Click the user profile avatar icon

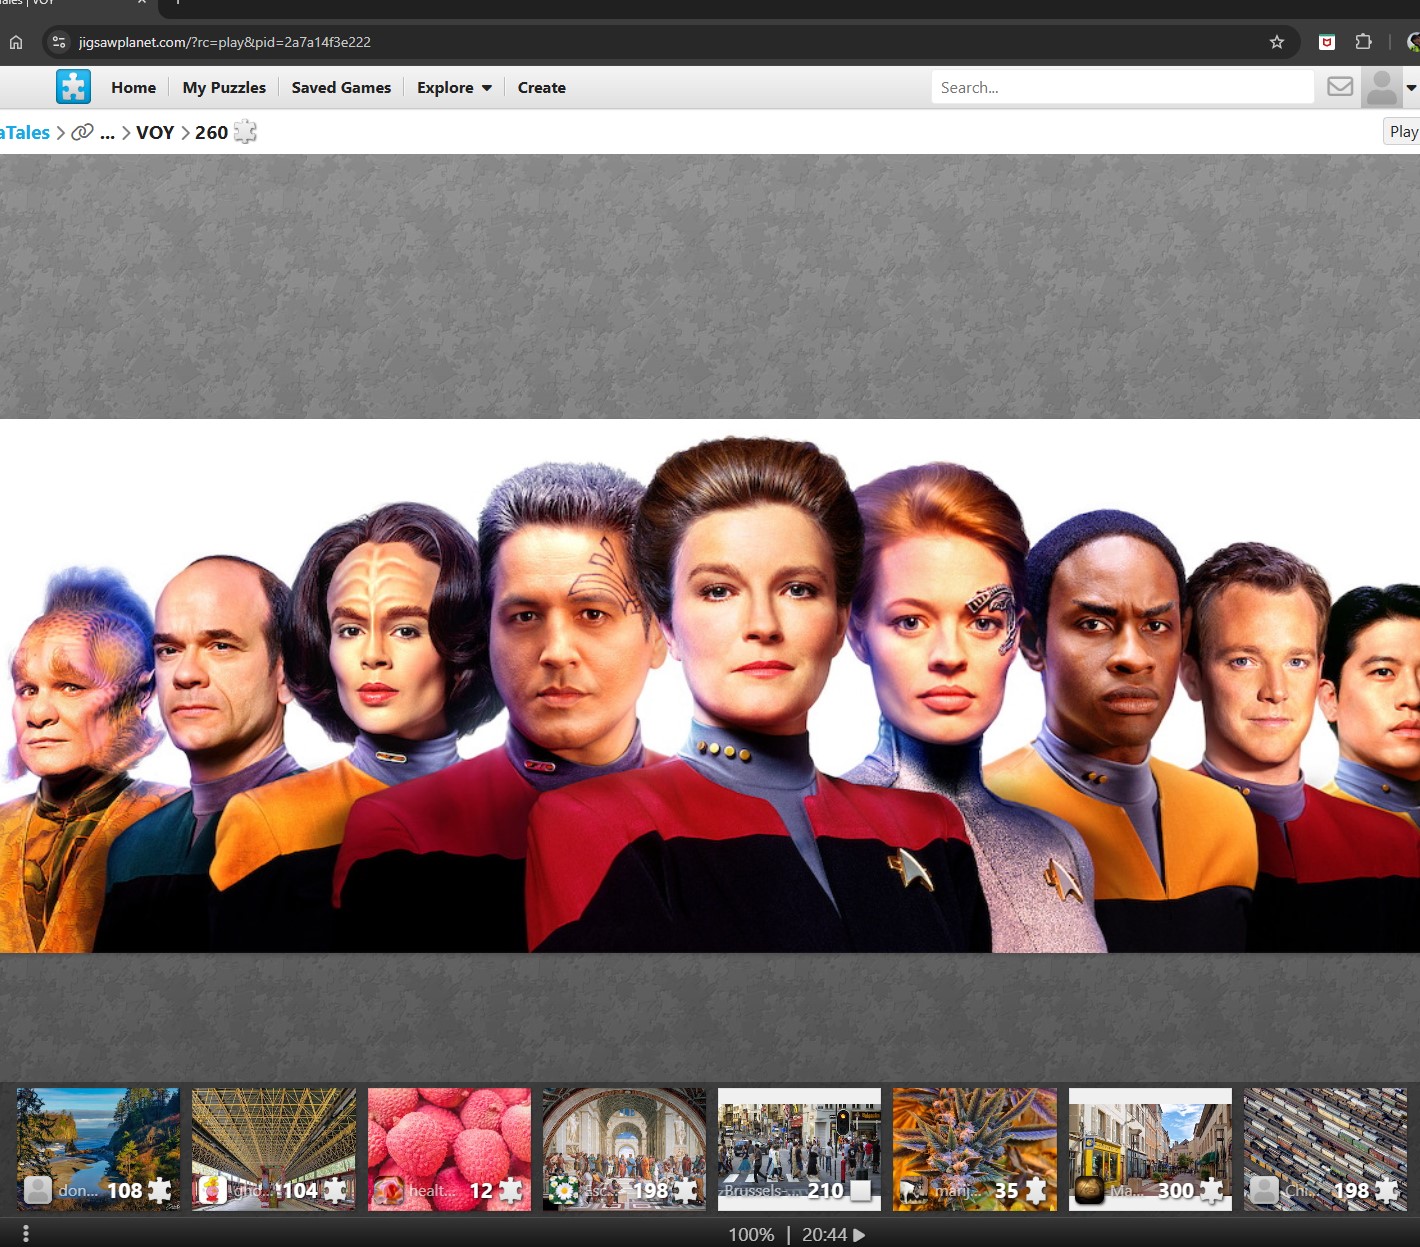(1382, 87)
